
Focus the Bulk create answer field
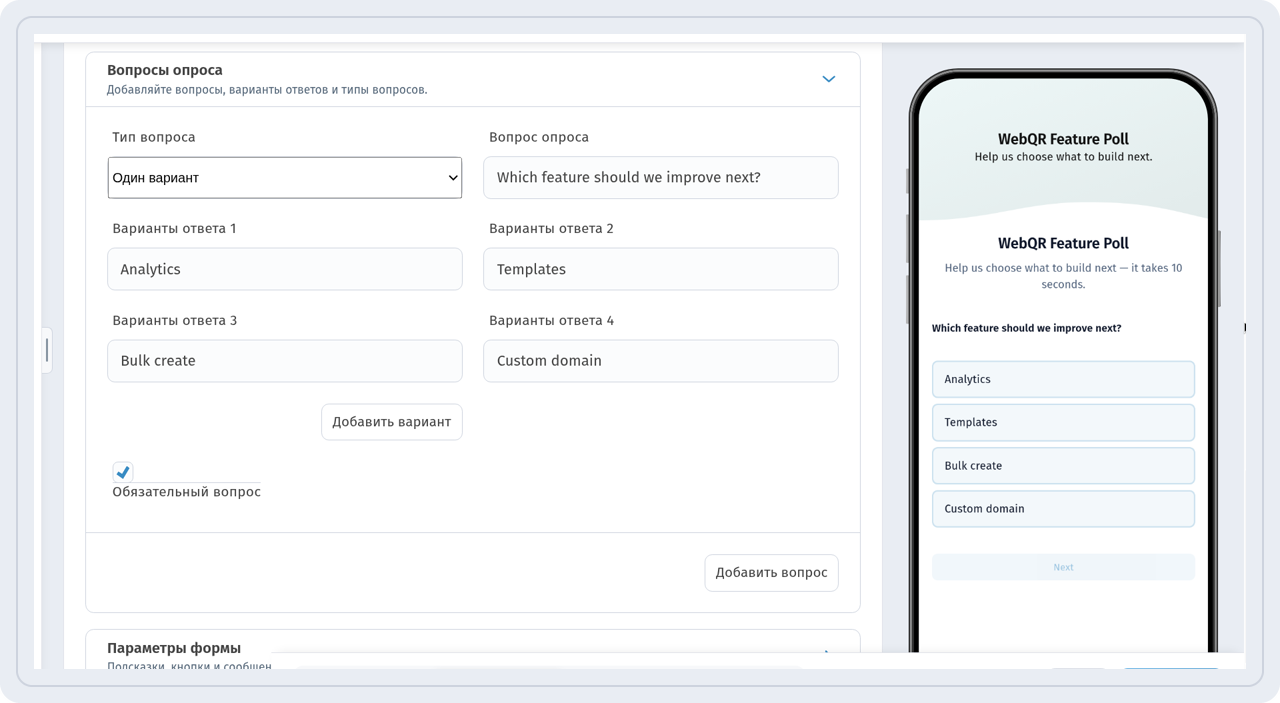point(285,361)
